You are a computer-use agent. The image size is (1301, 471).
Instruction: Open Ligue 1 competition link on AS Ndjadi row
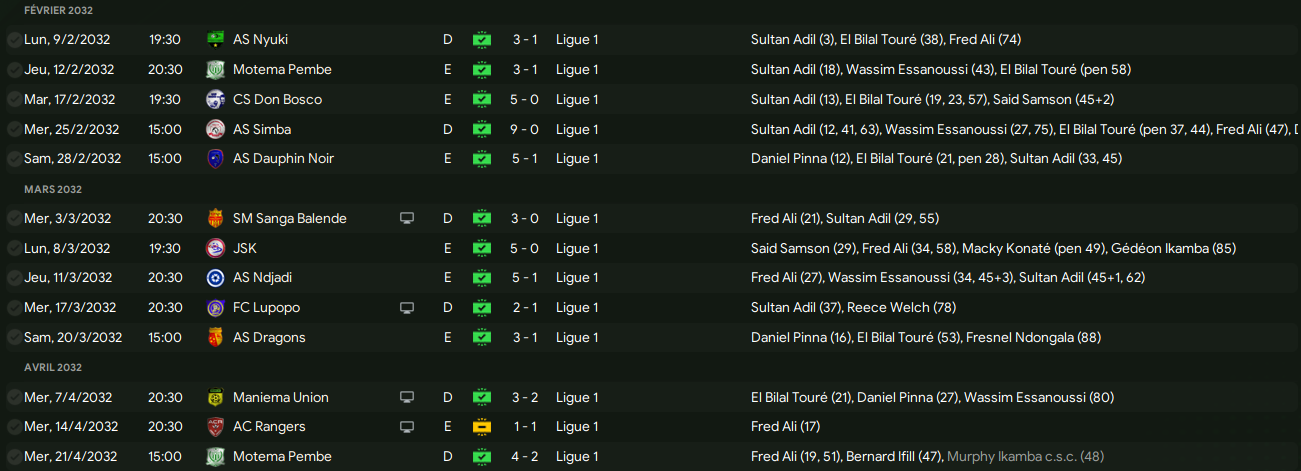pyautogui.click(x=577, y=278)
